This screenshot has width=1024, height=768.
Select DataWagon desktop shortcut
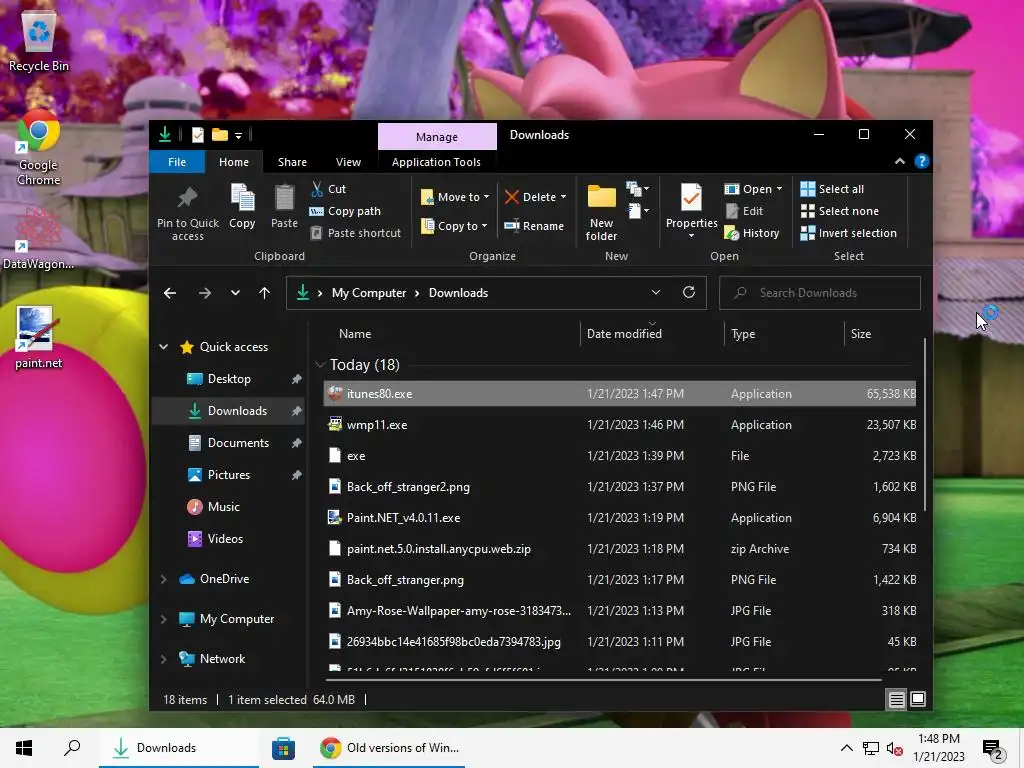coord(39,238)
